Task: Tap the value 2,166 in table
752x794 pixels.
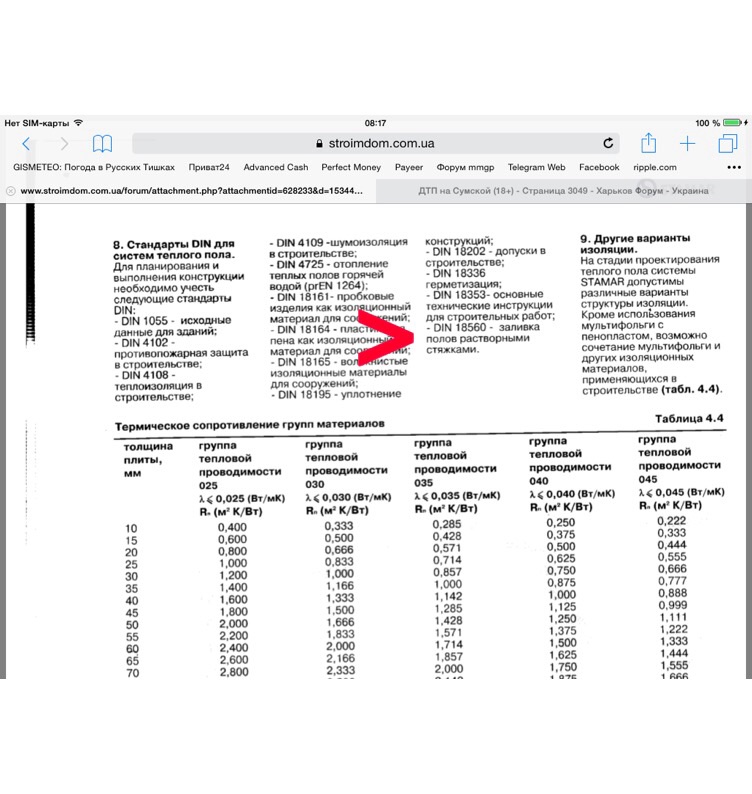Action: pos(340,658)
